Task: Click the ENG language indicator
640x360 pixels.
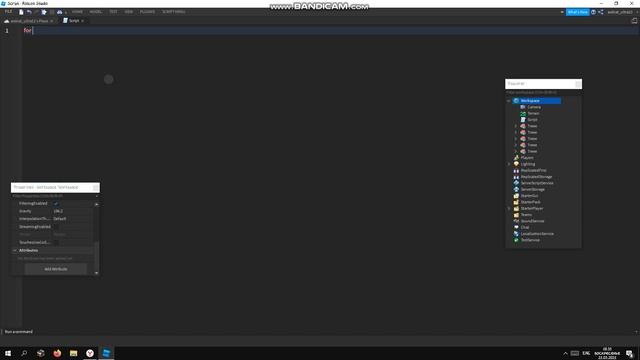Action: pyautogui.click(x=586, y=353)
